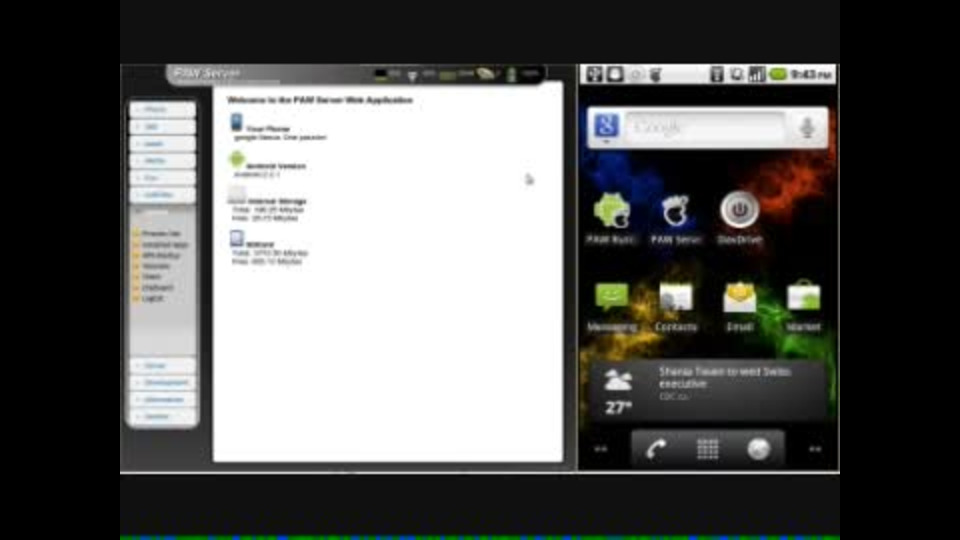This screenshot has width=960, height=540.
Task: Open the Contacts app
Action: click(x=675, y=297)
